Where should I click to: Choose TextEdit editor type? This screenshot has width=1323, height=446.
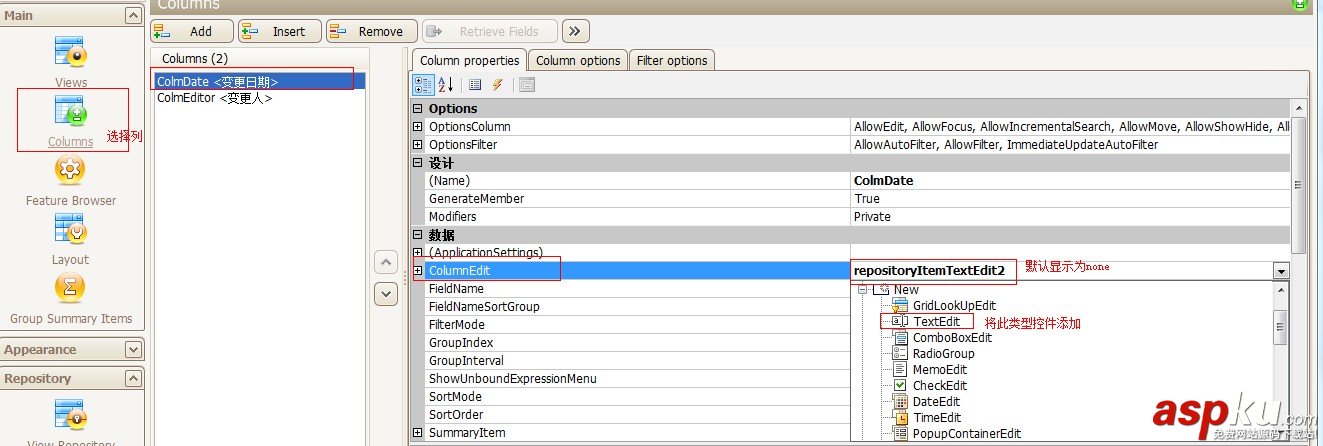(935, 321)
